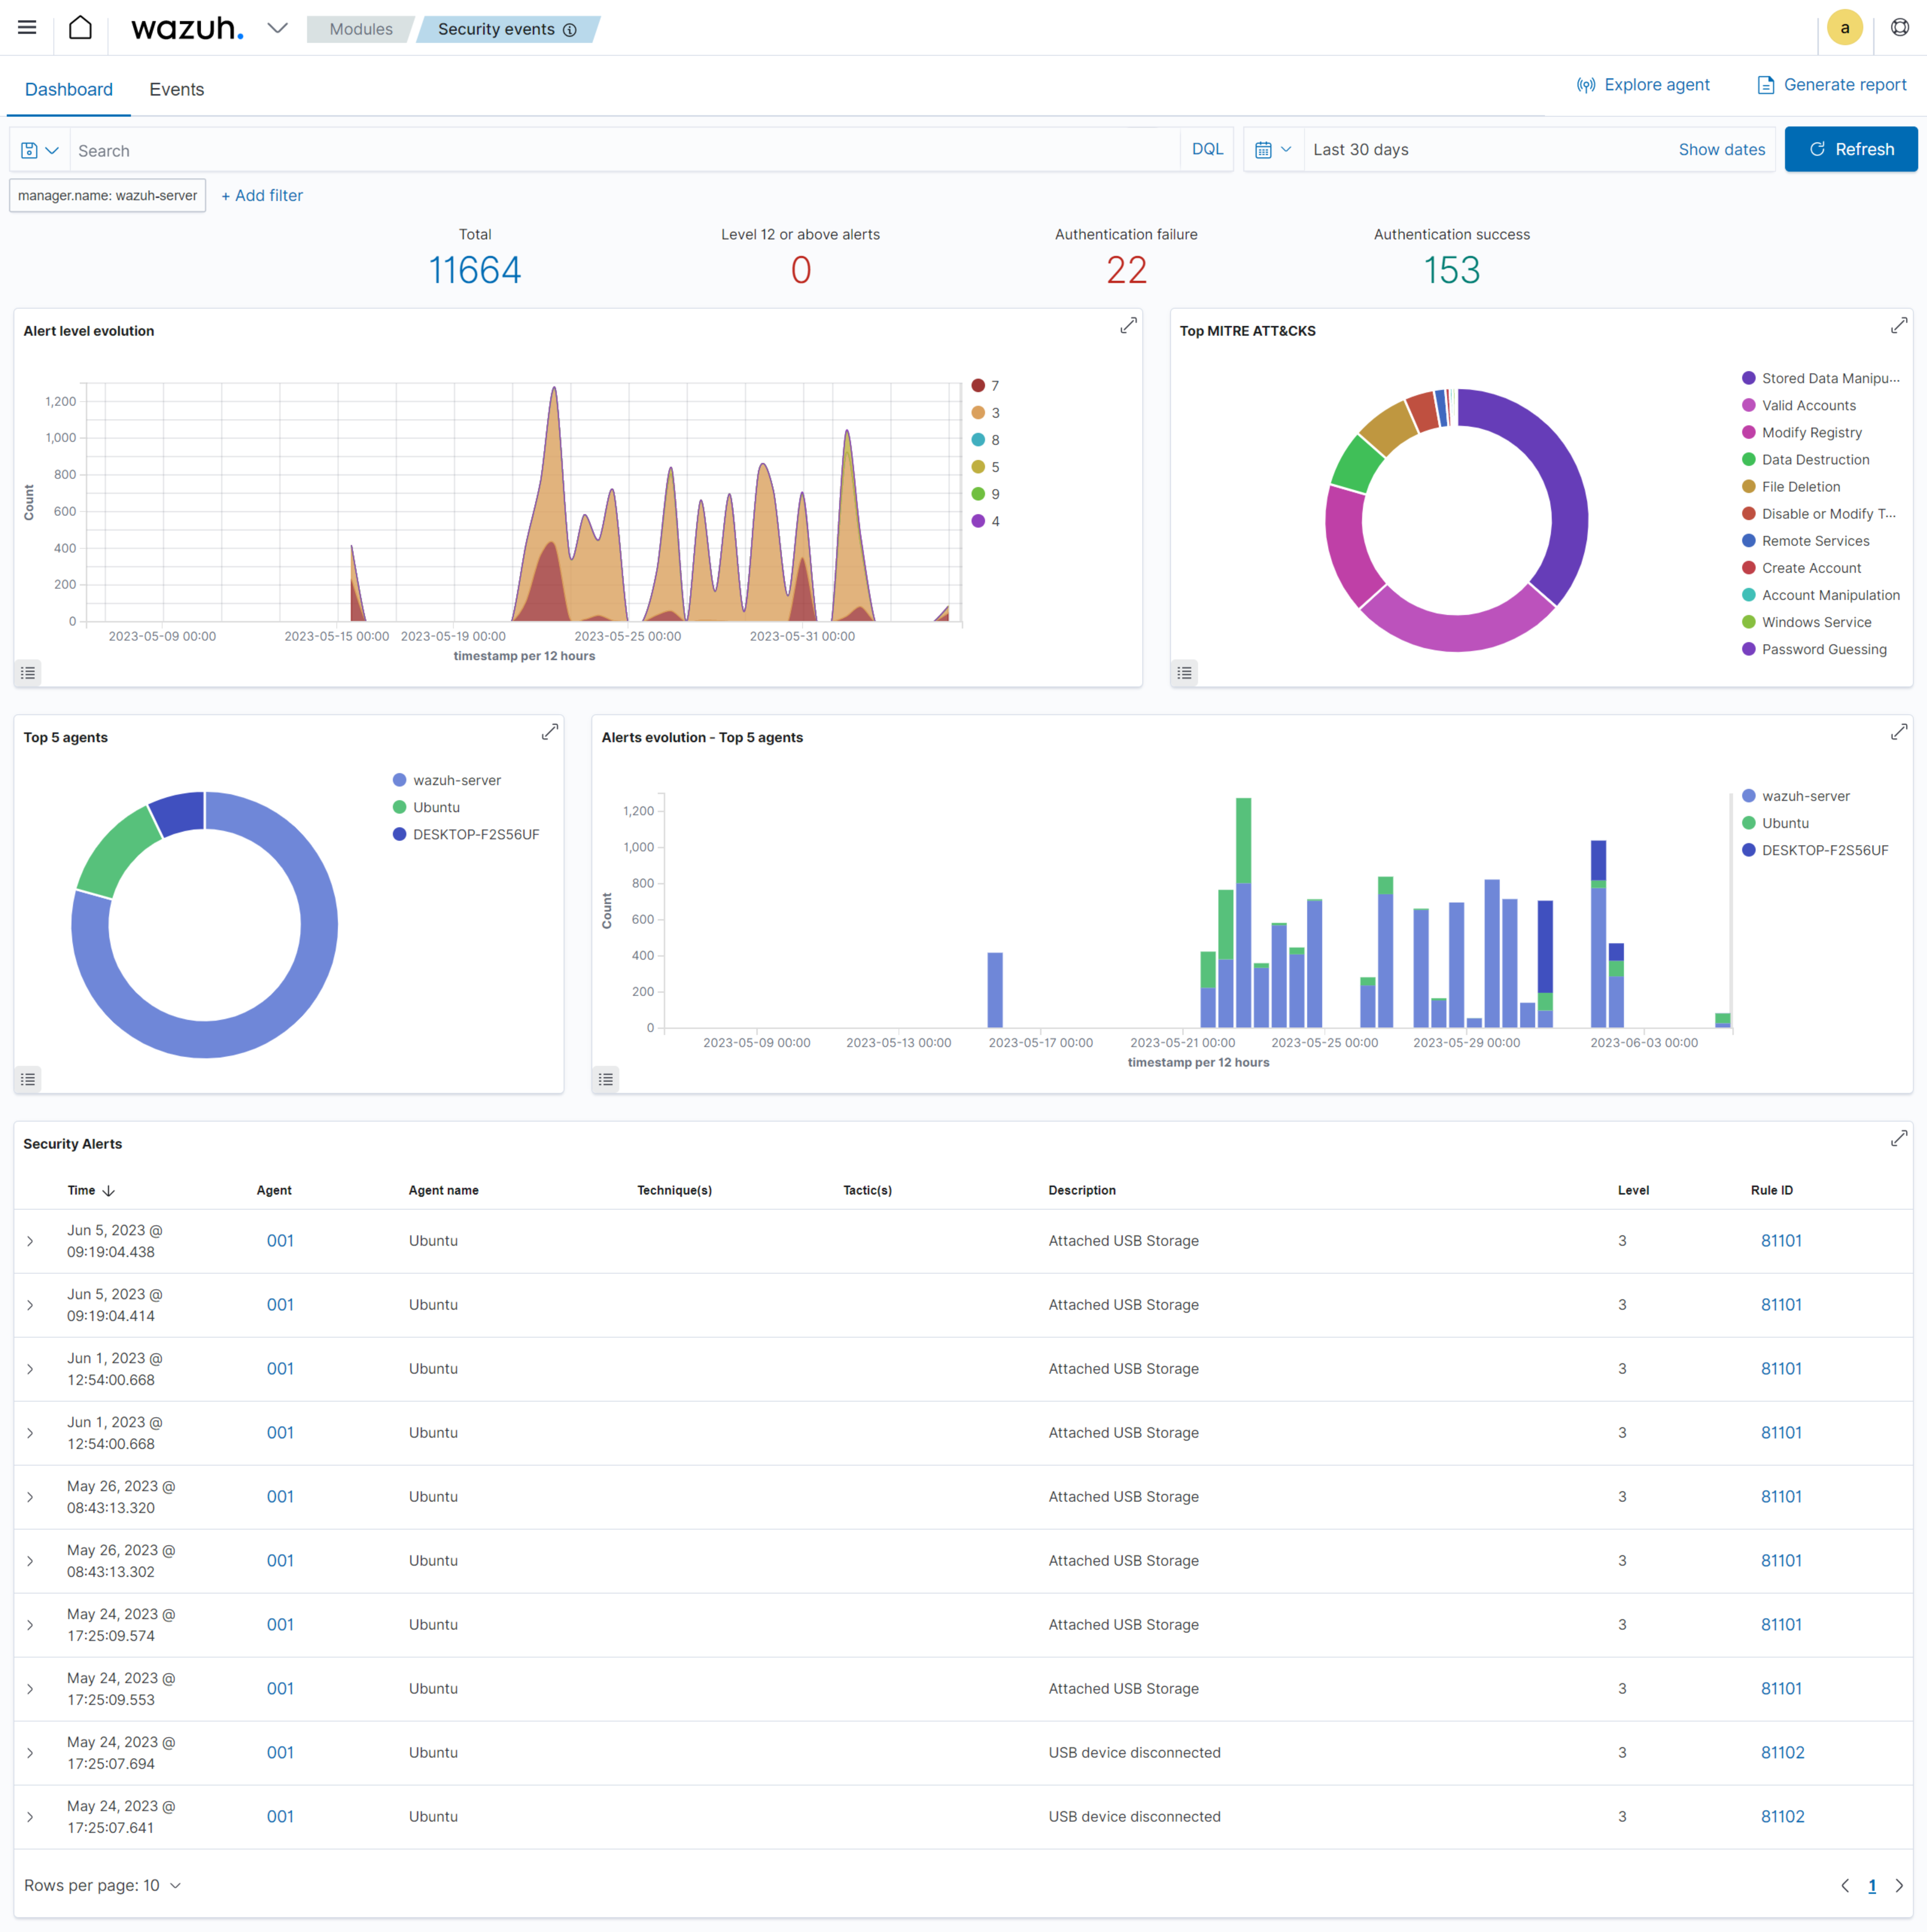The height and width of the screenshot is (1932, 1927).
Task: Select Valid Accounts legend item
Action: 1799,405
